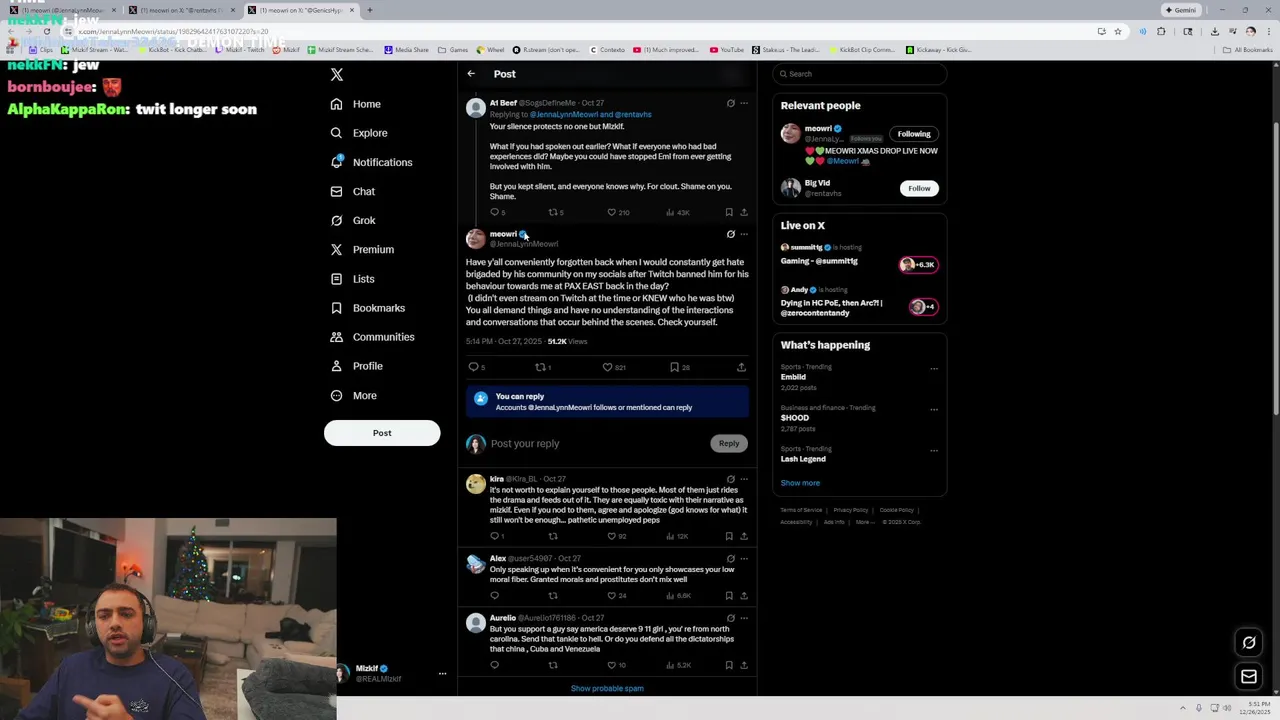Bookmark this page with the star icon
Viewport: 1280px width, 720px height.
coord(1118,31)
